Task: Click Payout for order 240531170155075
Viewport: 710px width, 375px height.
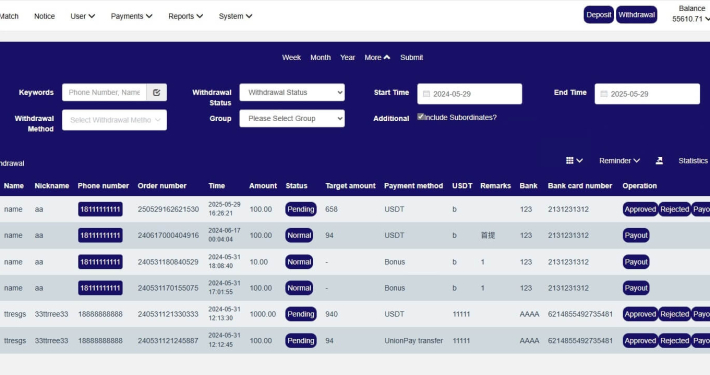Action: [636, 288]
